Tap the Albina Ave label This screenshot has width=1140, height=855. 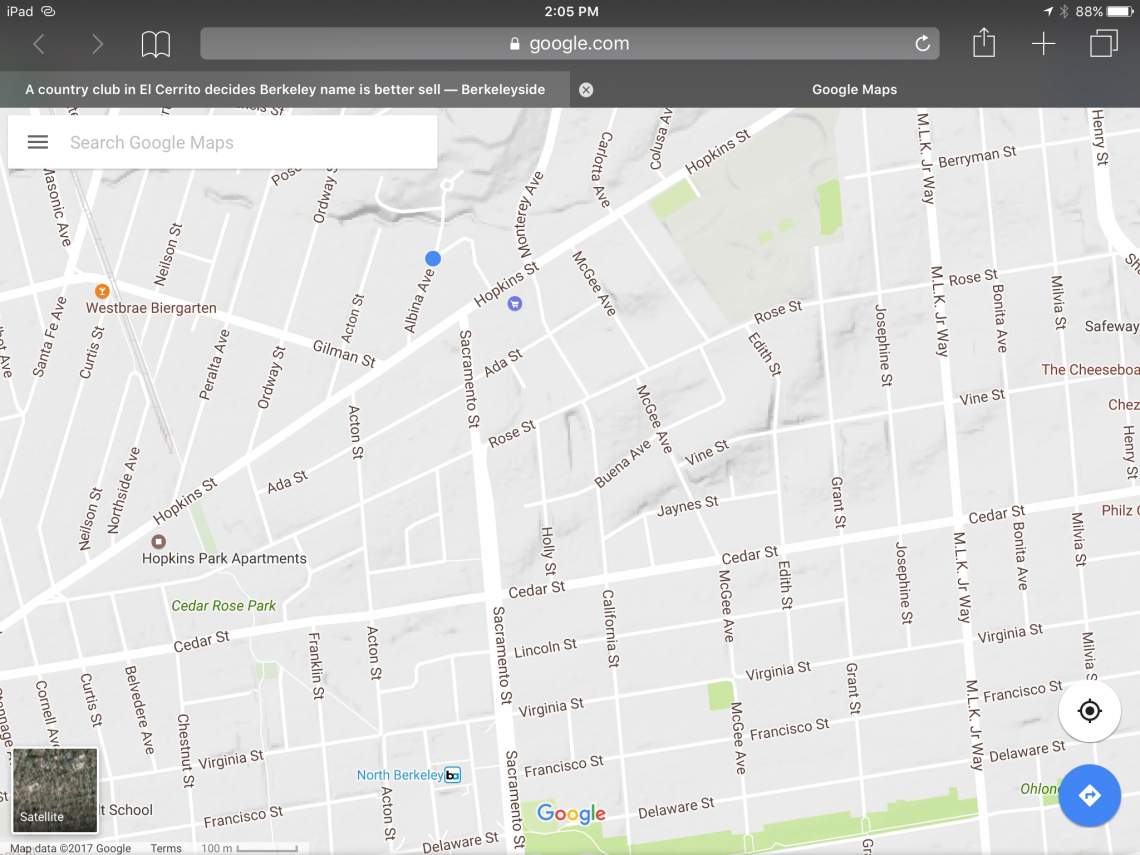(x=419, y=301)
